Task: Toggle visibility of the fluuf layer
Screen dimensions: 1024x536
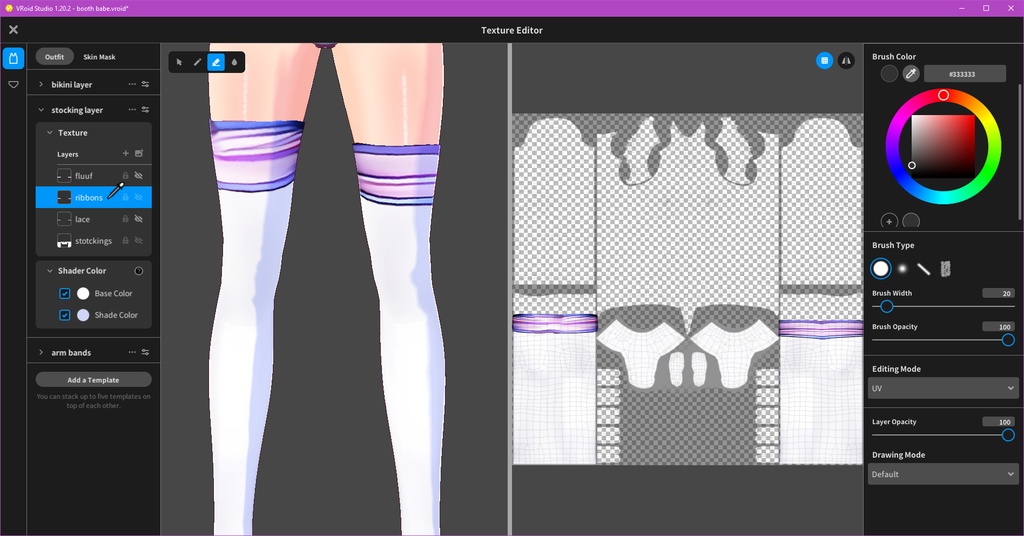Action: (138, 176)
